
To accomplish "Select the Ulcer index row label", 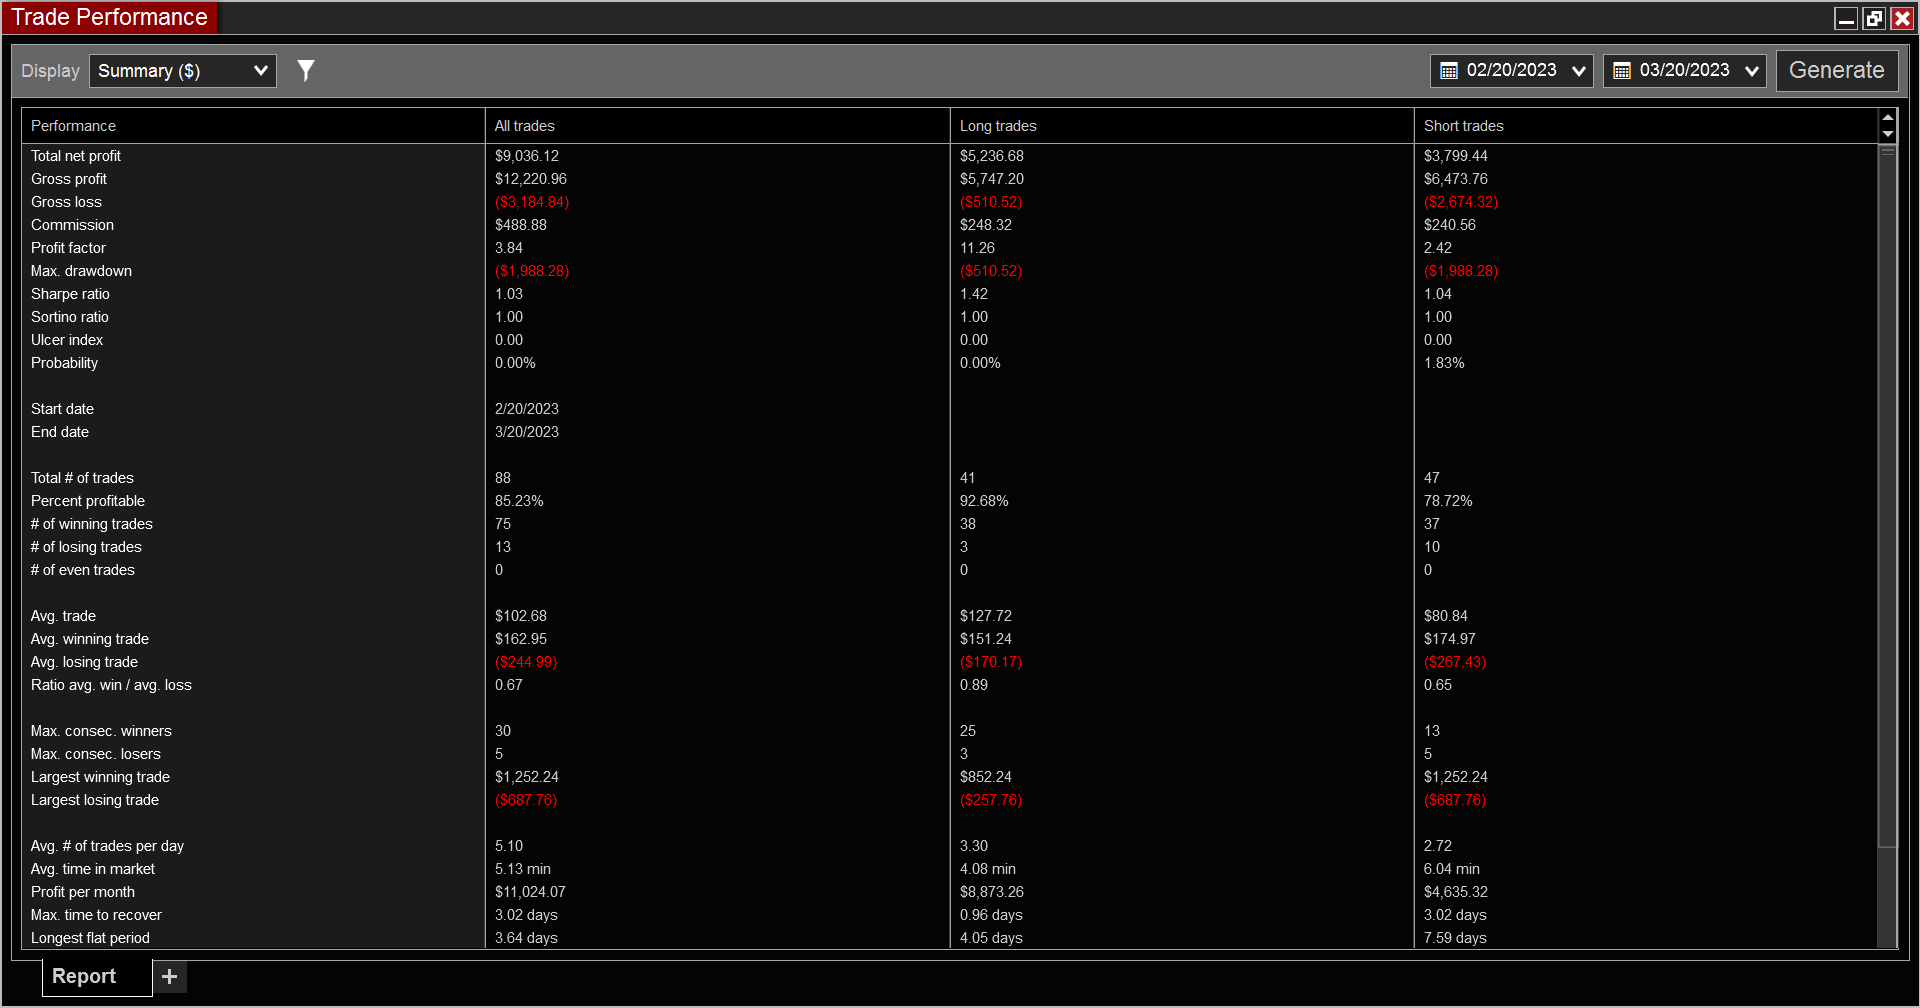I will coord(67,340).
